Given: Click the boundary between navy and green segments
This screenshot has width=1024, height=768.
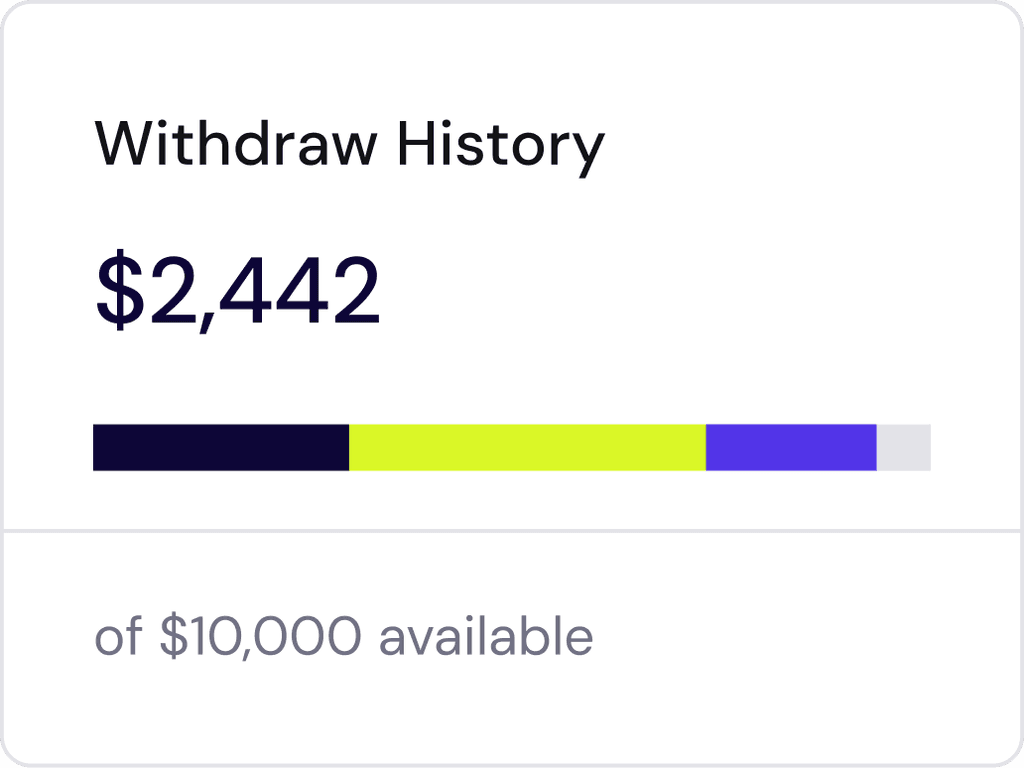Looking at the screenshot, I should click(349, 447).
